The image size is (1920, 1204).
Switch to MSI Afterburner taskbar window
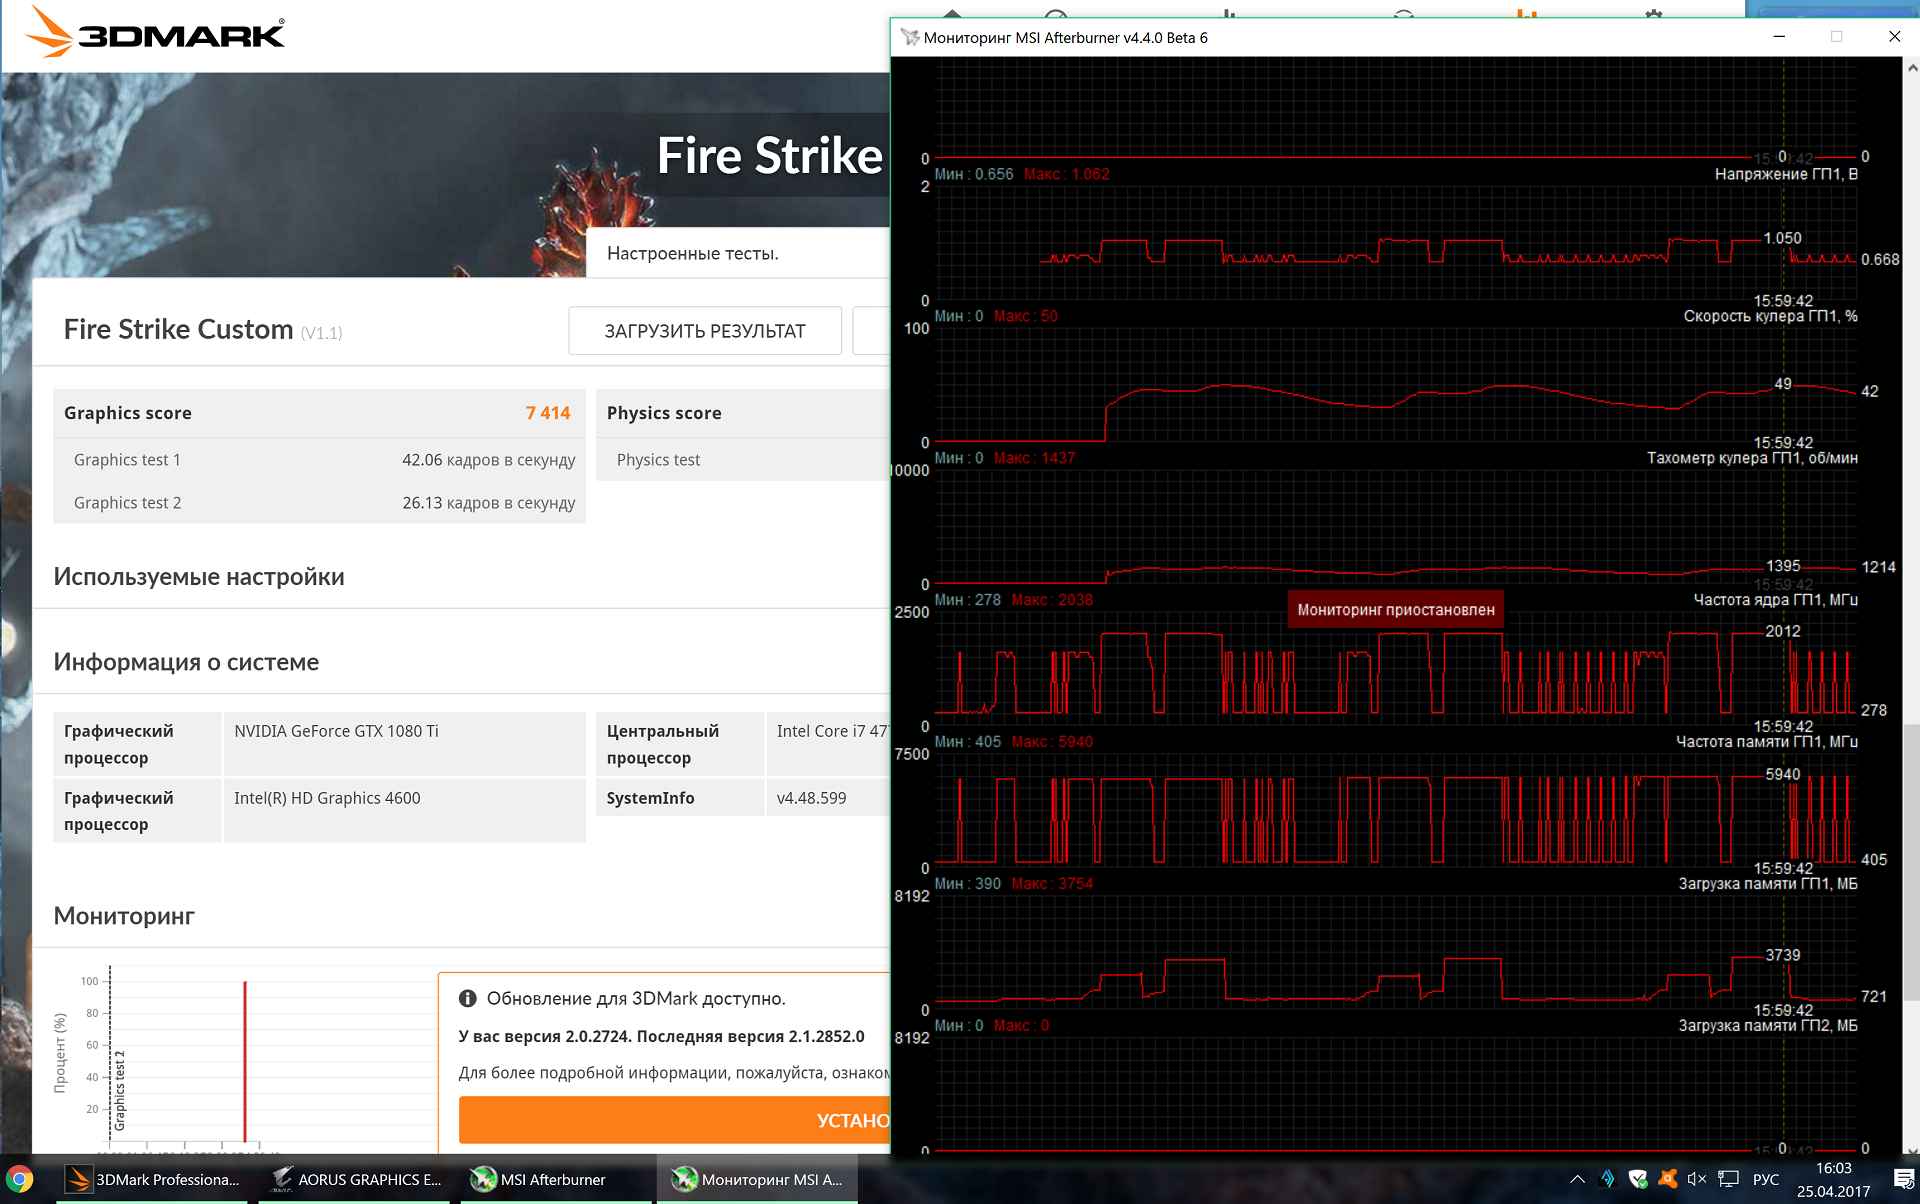point(540,1179)
